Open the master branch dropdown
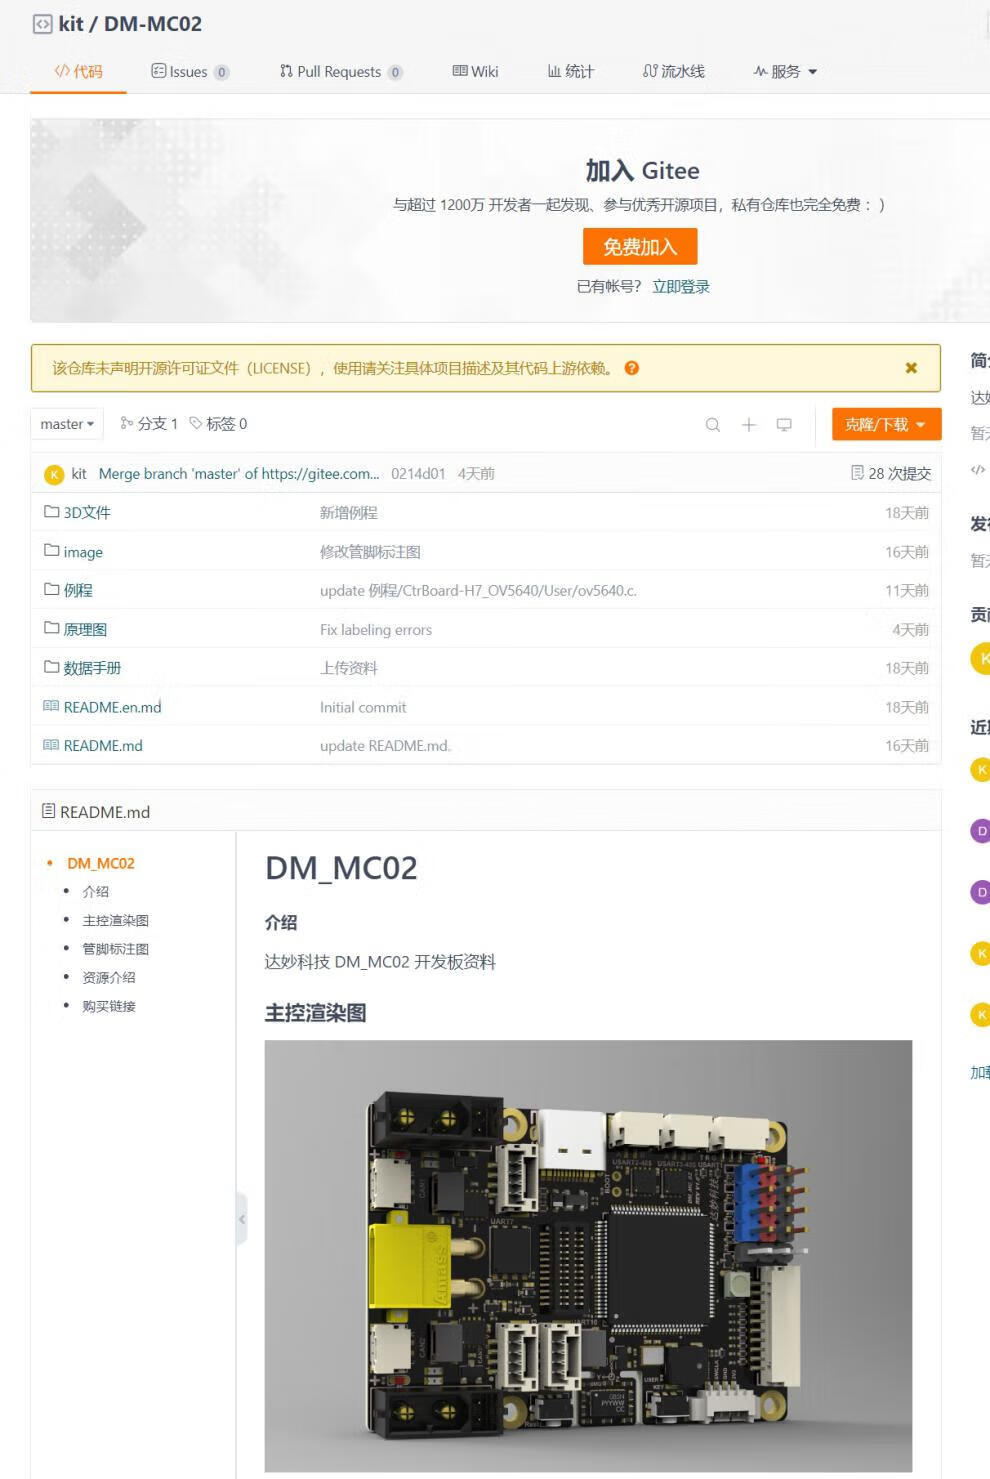990x1479 pixels. pos(67,424)
